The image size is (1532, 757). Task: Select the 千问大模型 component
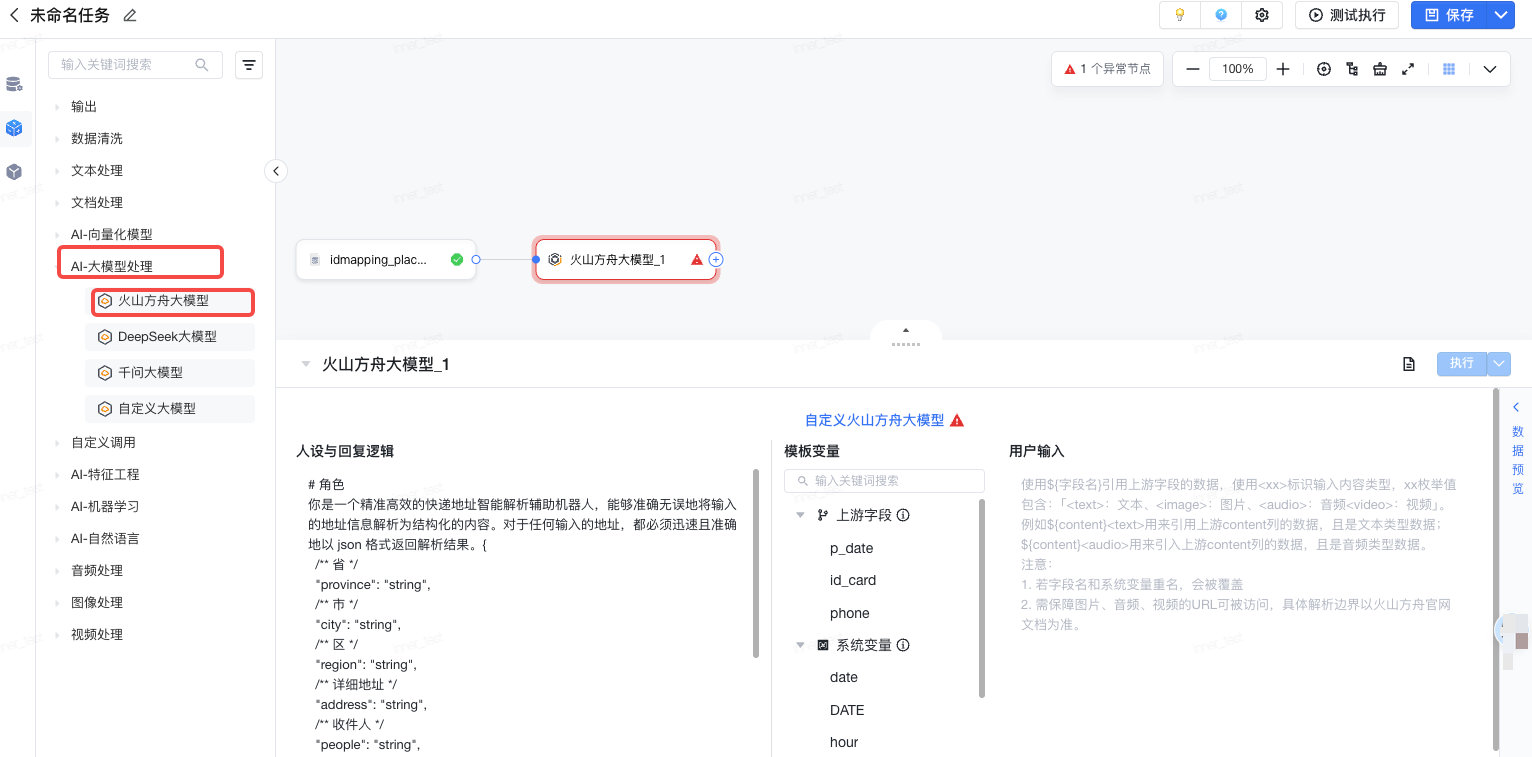click(x=150, y=373)
